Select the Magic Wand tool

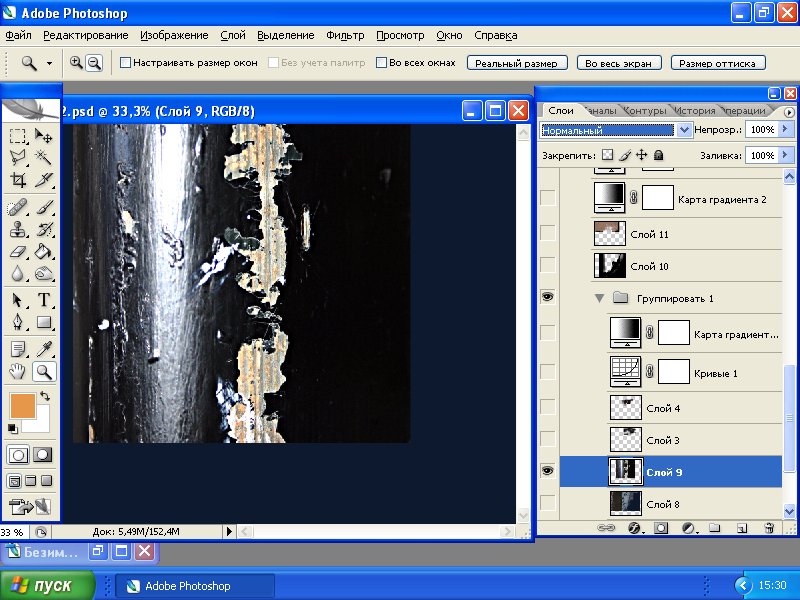point(44,157)
